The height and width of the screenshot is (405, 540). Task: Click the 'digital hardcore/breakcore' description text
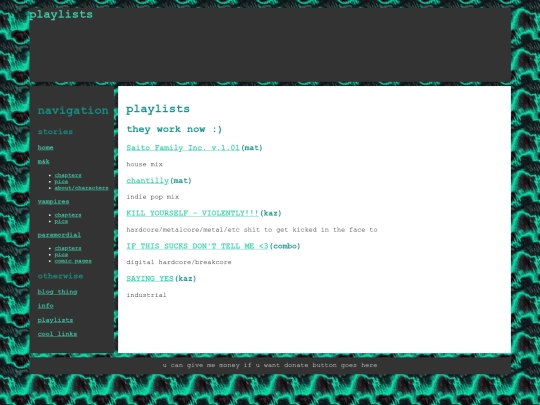179,262
